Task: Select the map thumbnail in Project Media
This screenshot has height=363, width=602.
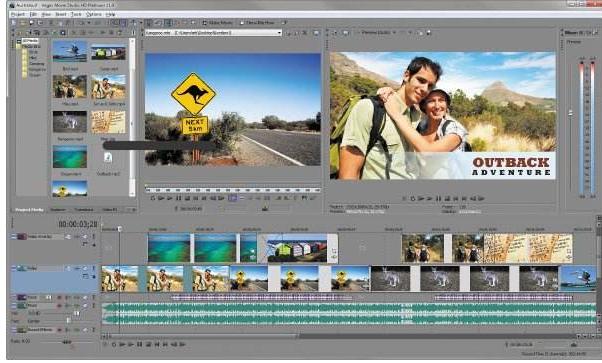Action: pyautogui.click(x=108, y=122)
